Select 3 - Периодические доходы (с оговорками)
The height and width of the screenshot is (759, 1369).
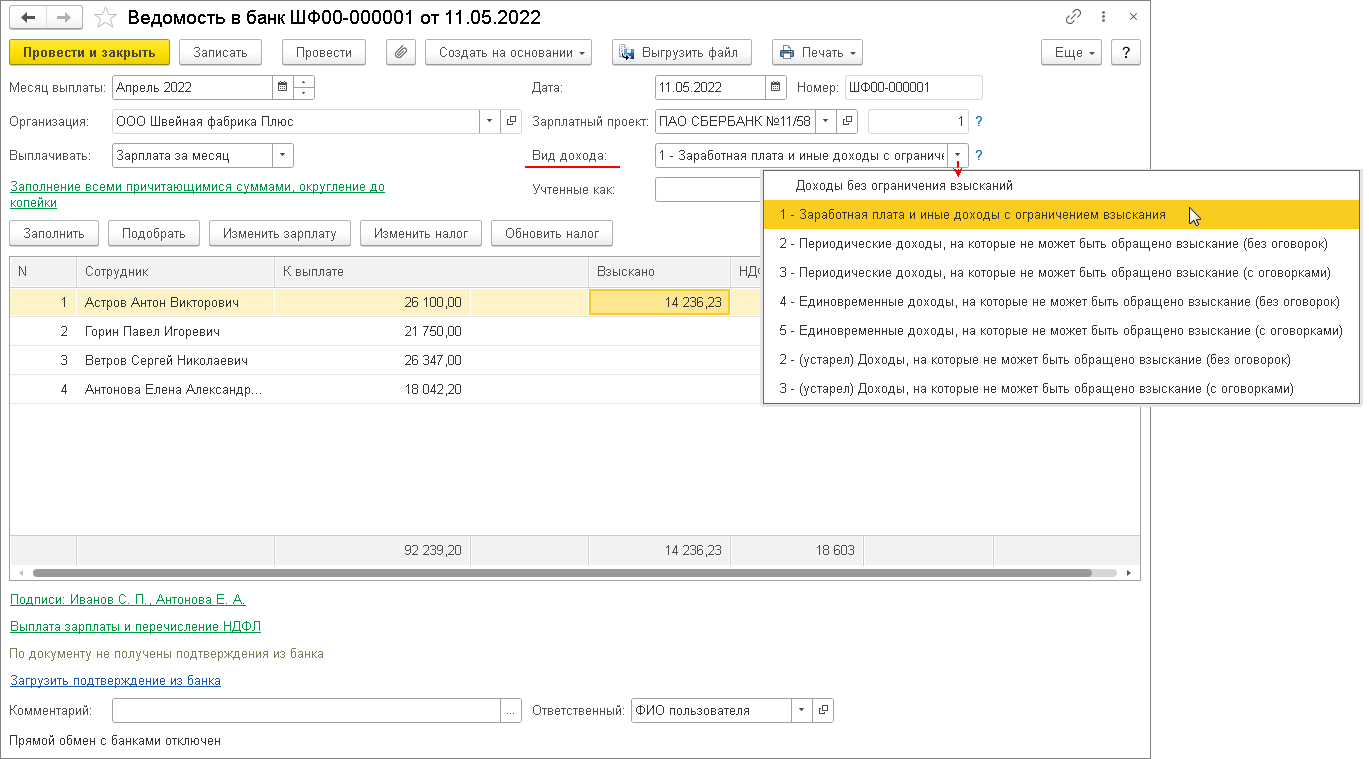click(1061, 273)
